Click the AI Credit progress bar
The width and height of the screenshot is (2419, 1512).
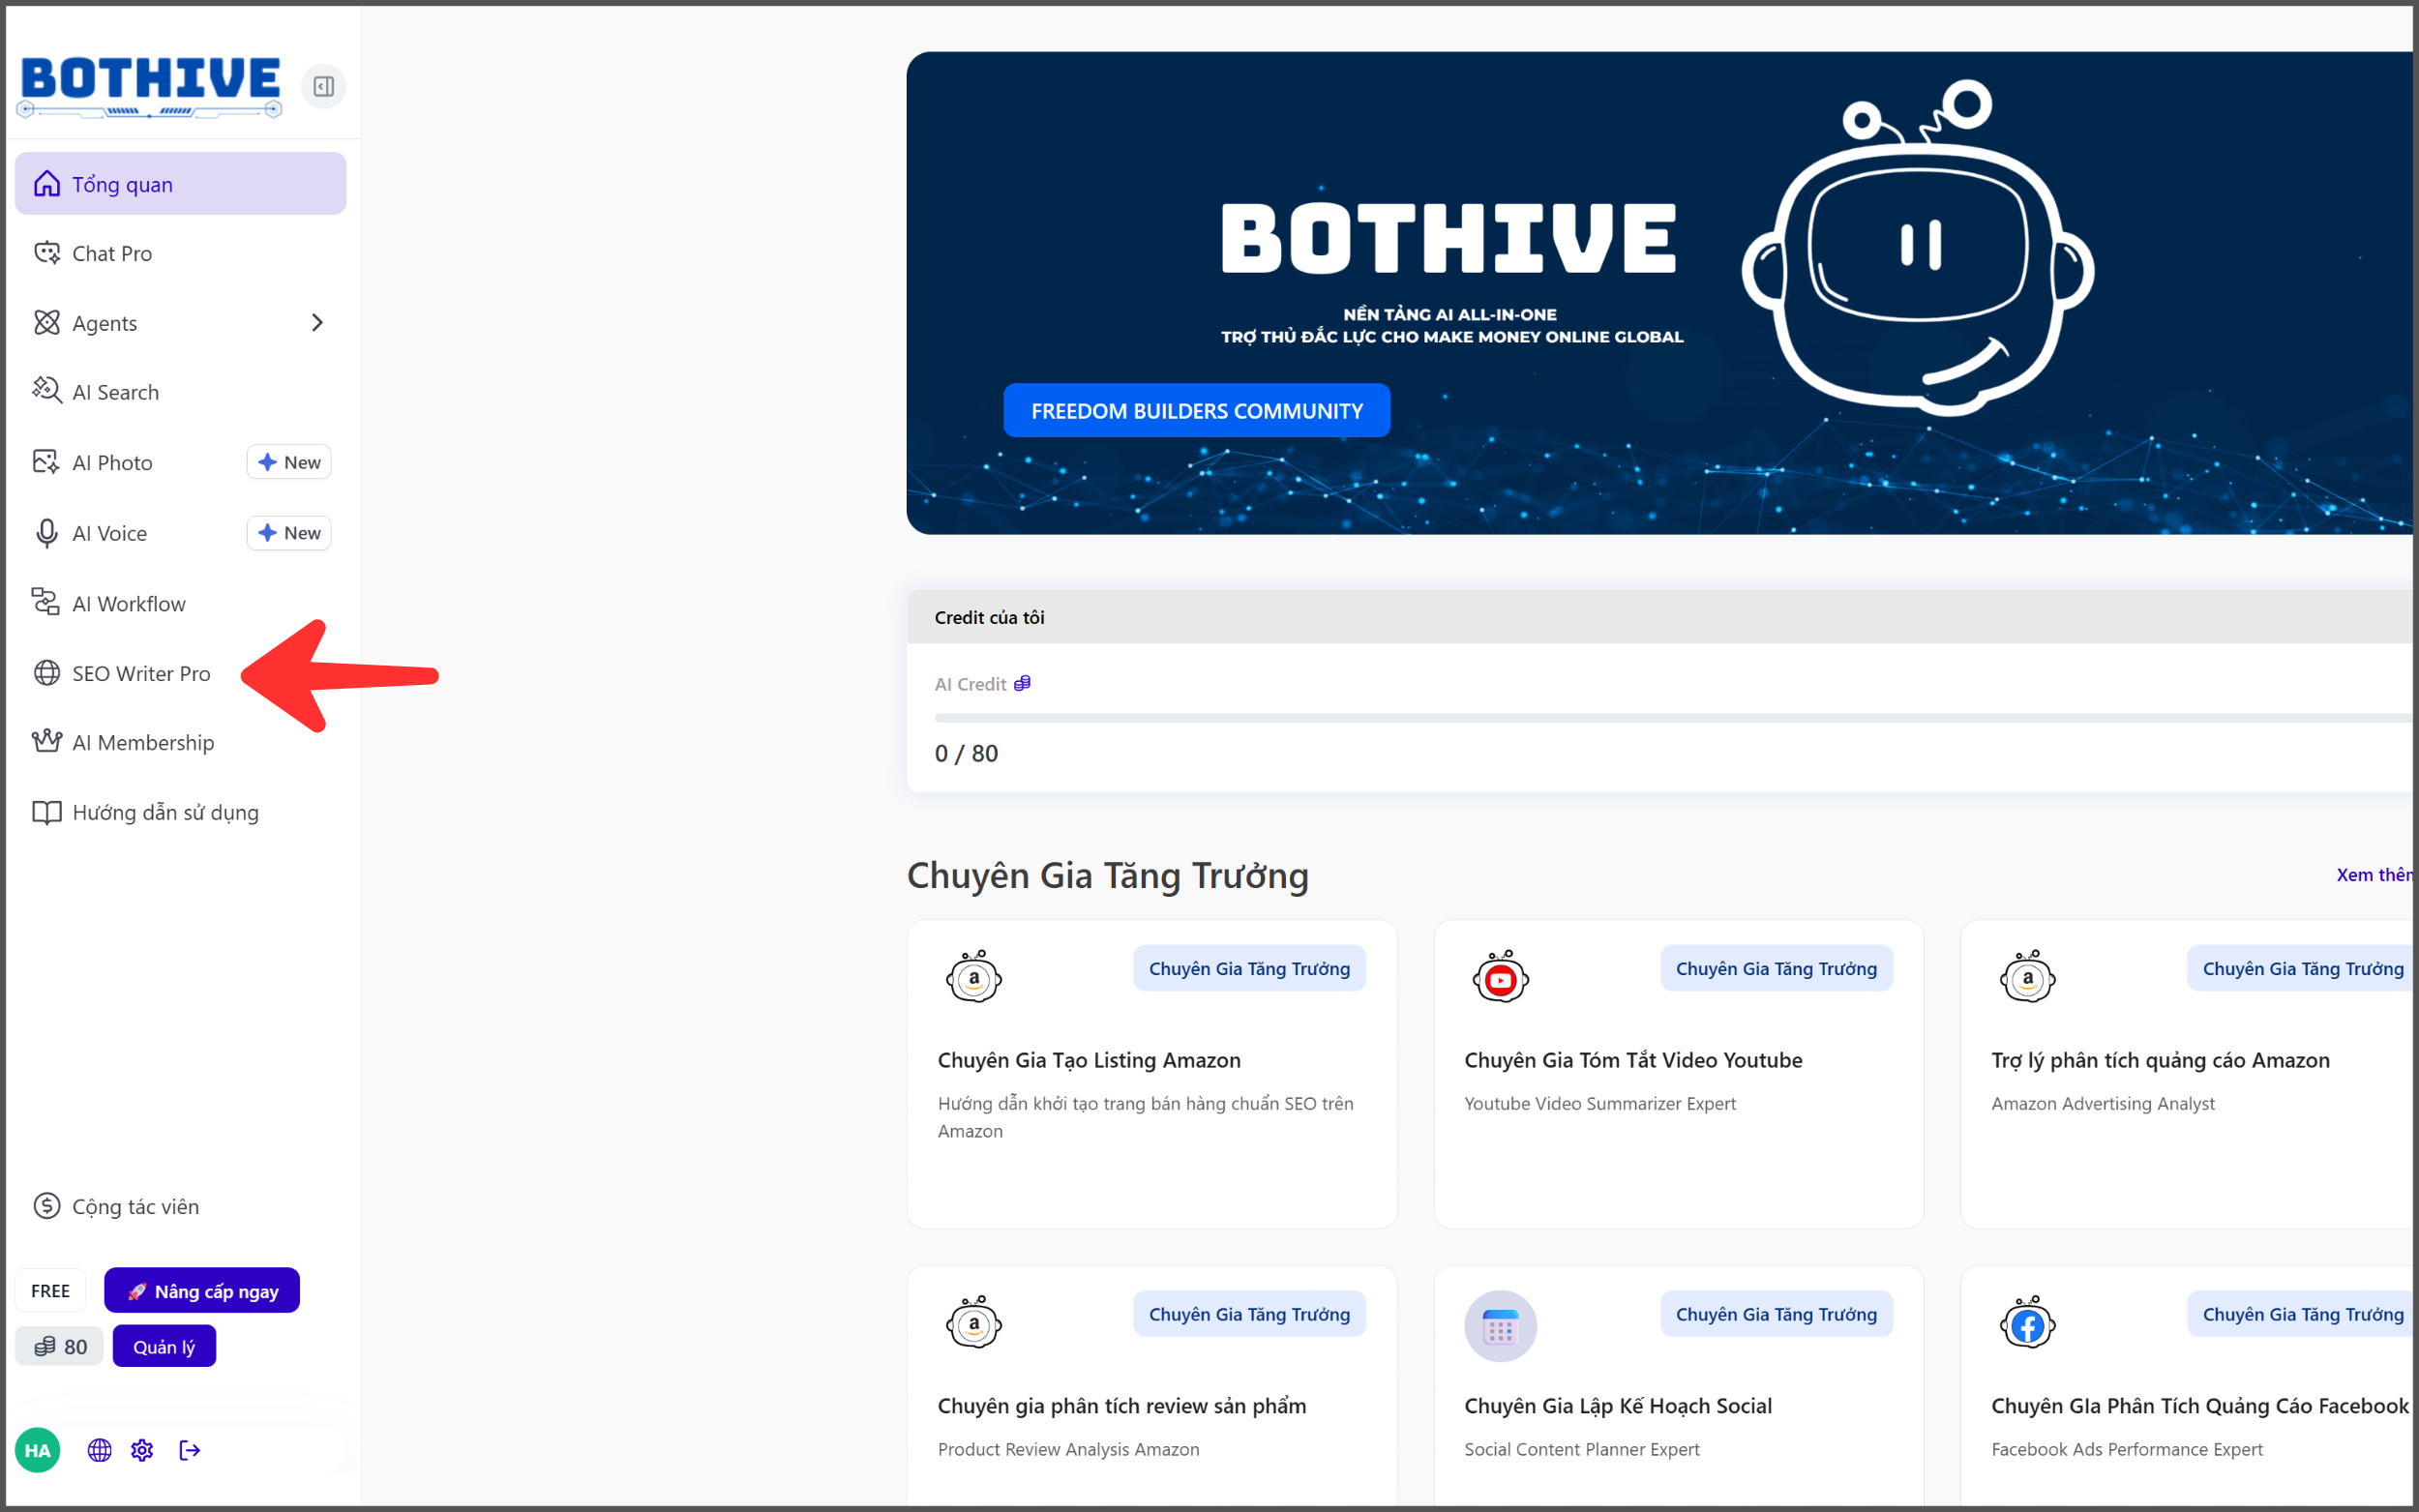click(1674, 718)
